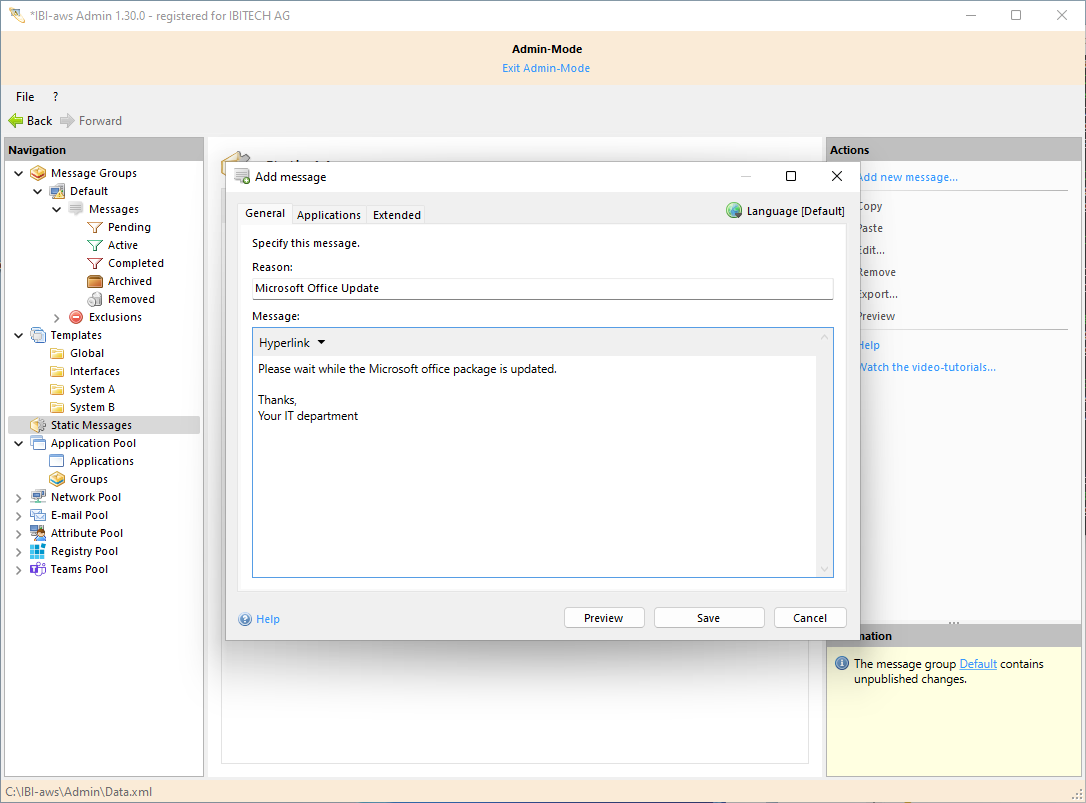Select the Teams Pool icon

pos(38,569)
